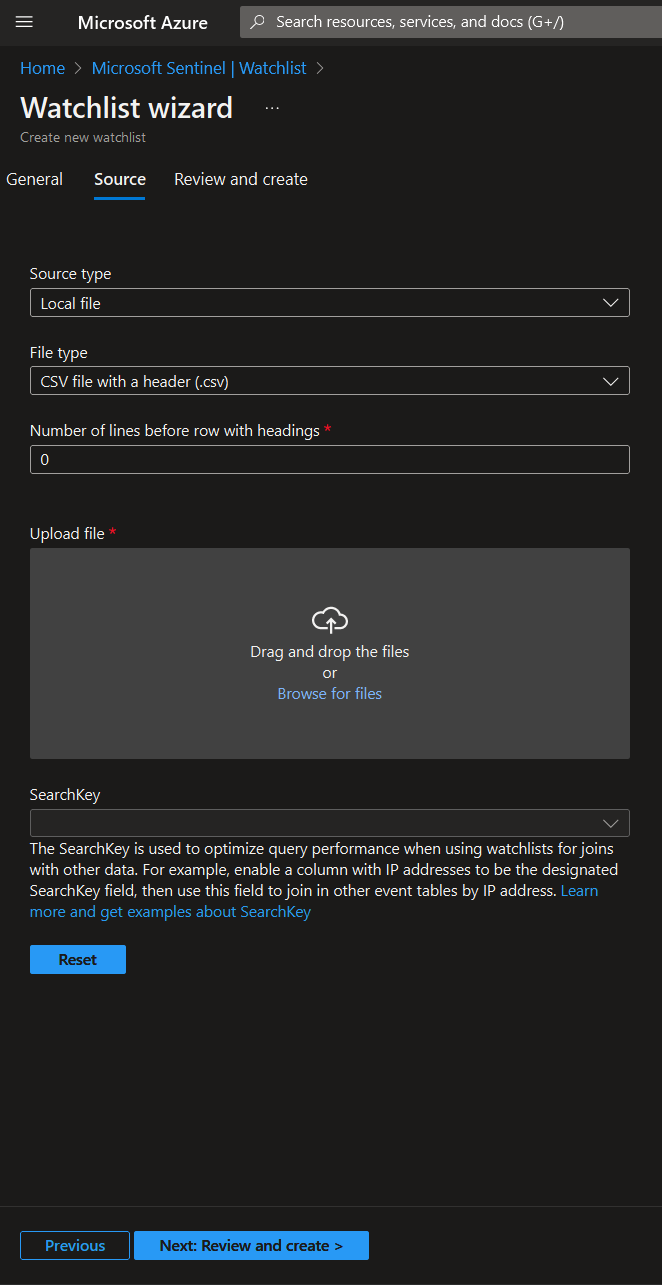Expand the CSV file with a header dropdown

310,381
